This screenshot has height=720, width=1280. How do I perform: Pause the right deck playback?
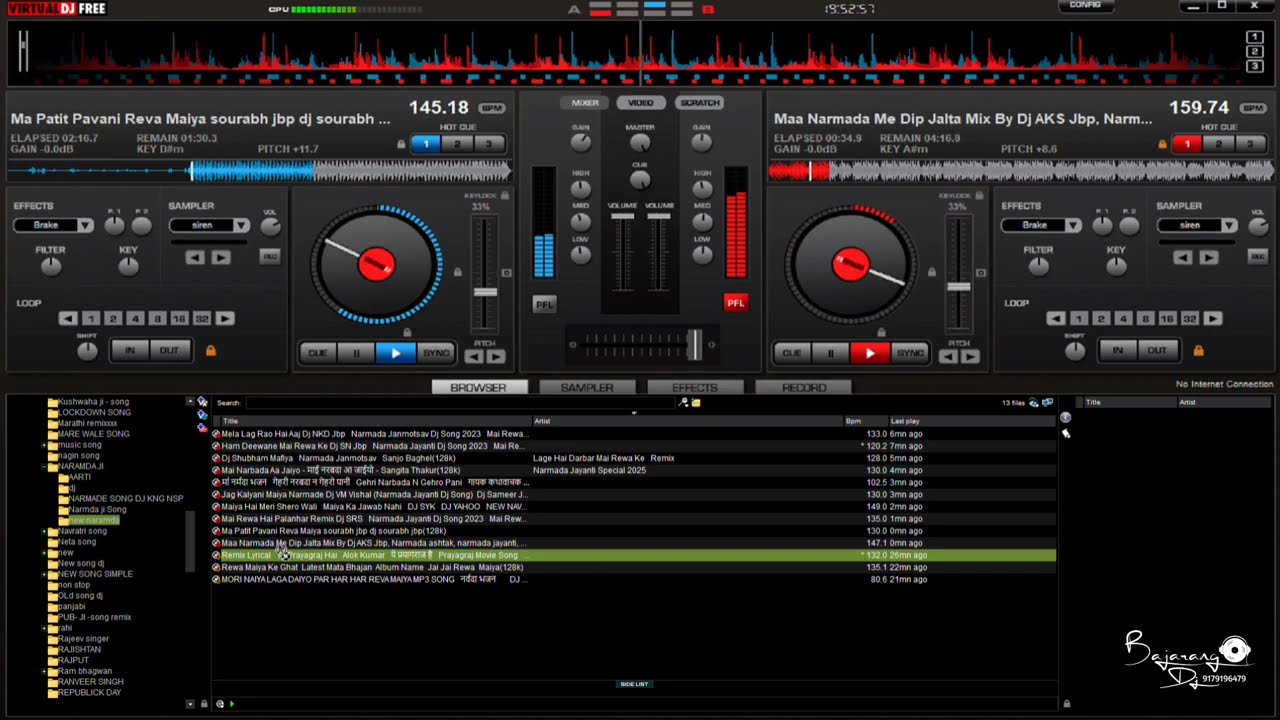[x=830, y=353]
